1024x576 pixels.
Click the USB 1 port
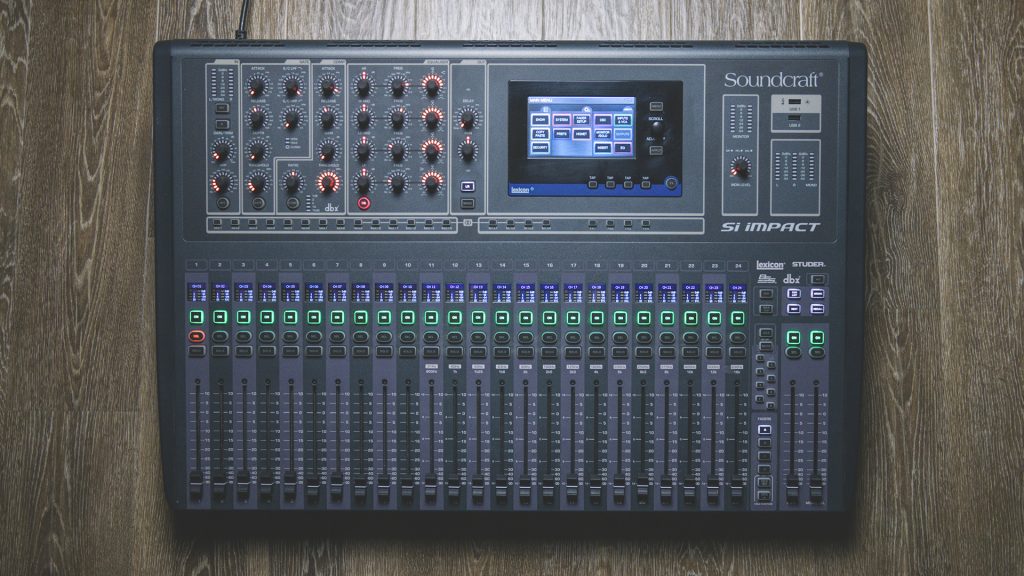[x=794, y=102]
